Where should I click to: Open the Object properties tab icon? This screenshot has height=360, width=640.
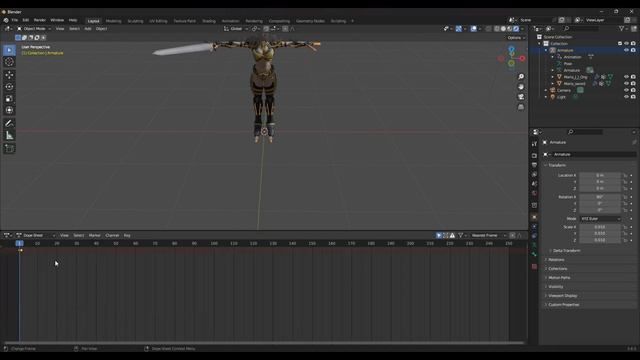pyautogui.click(x=534, y=217)
